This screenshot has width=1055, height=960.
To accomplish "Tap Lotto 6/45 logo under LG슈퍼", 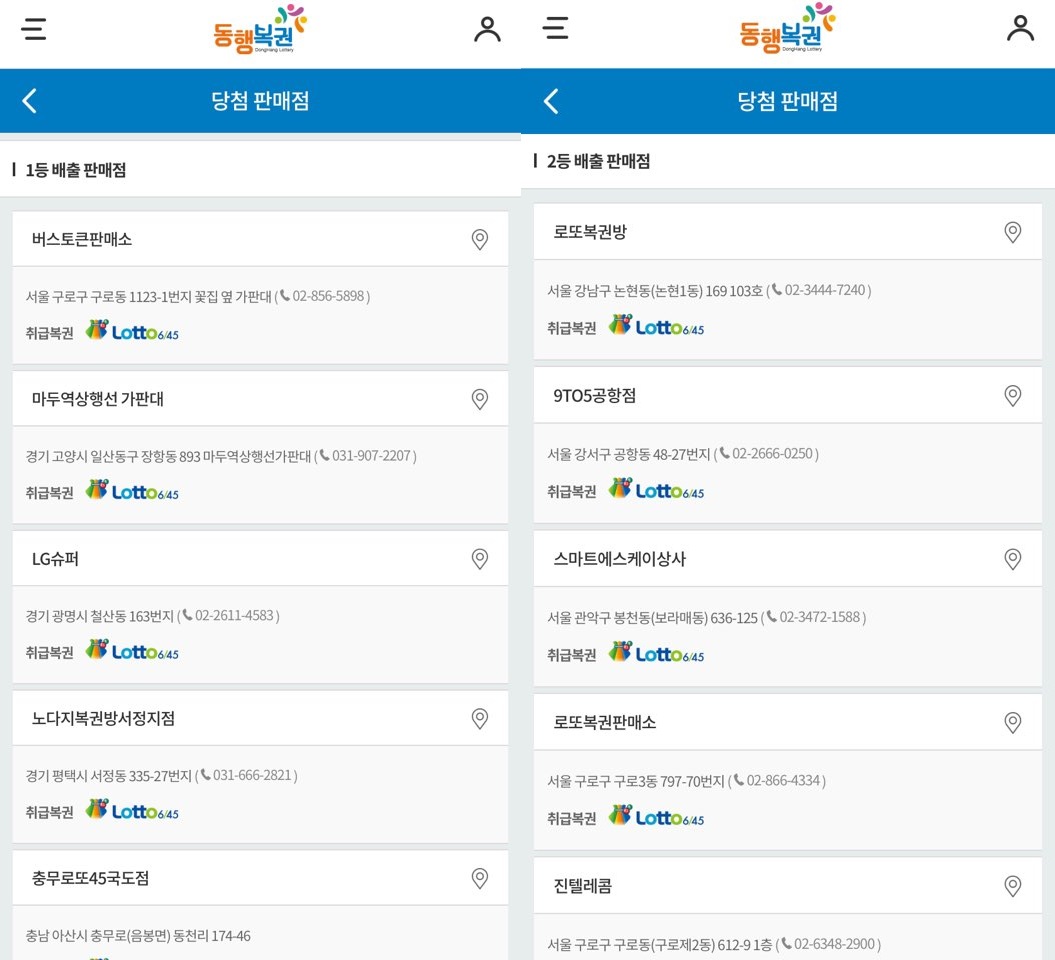I will click(132, 650).
